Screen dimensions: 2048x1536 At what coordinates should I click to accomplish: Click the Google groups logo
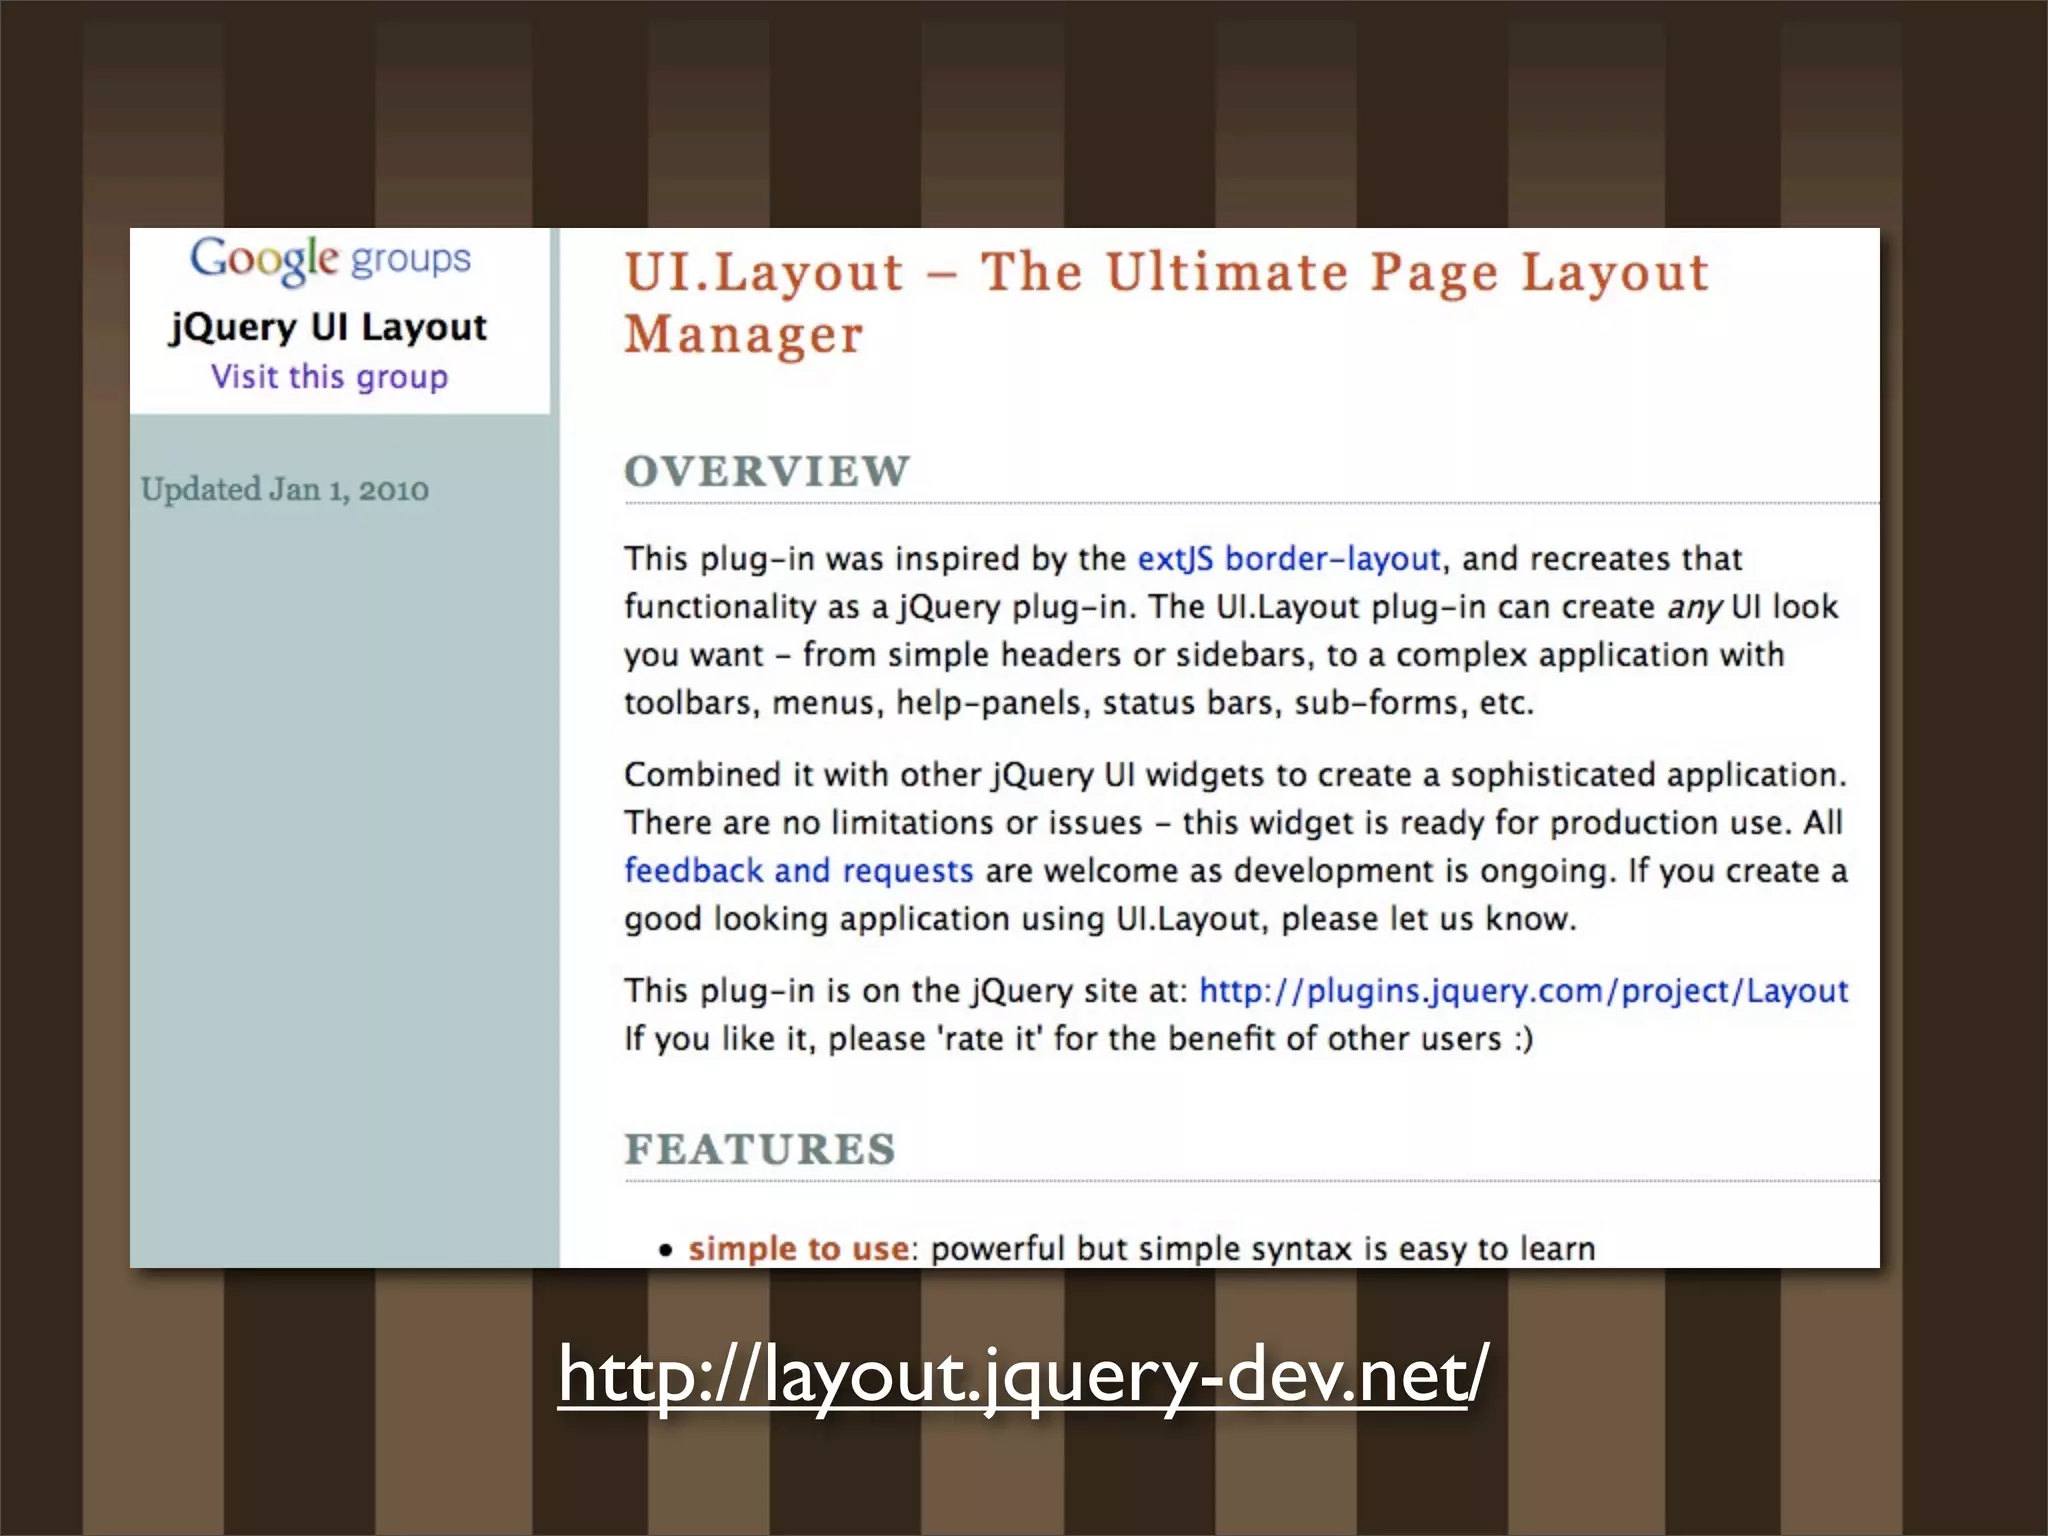[330, 260]
